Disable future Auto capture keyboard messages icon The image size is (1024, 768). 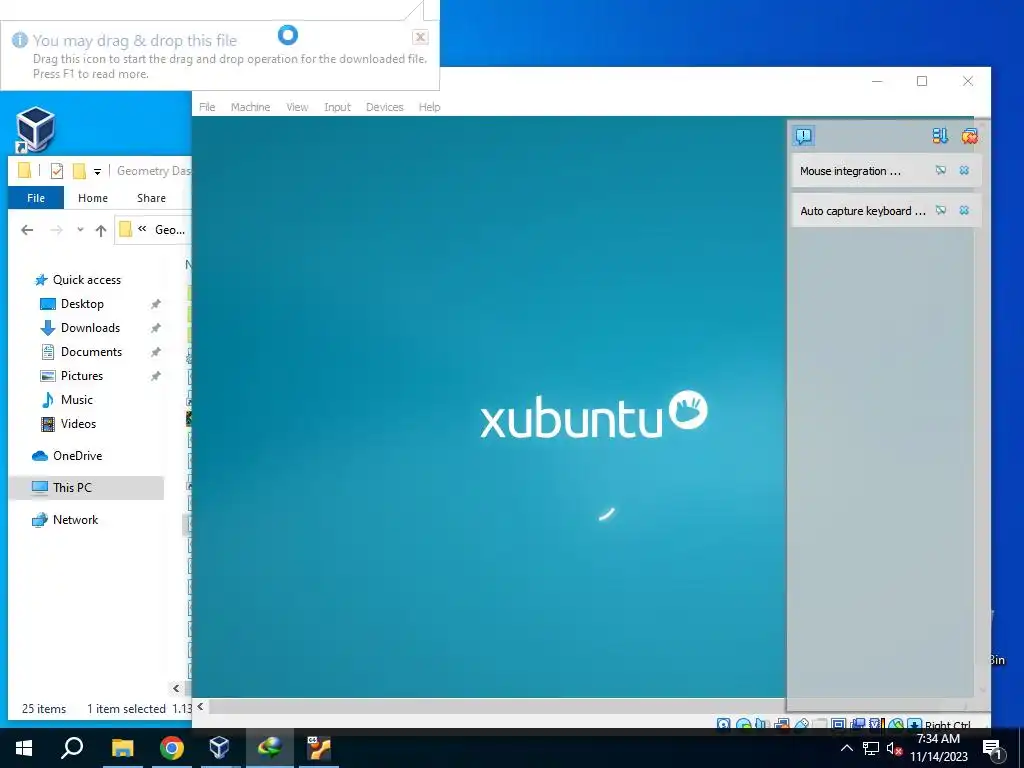pyautogui.click(x=940, y=210)
